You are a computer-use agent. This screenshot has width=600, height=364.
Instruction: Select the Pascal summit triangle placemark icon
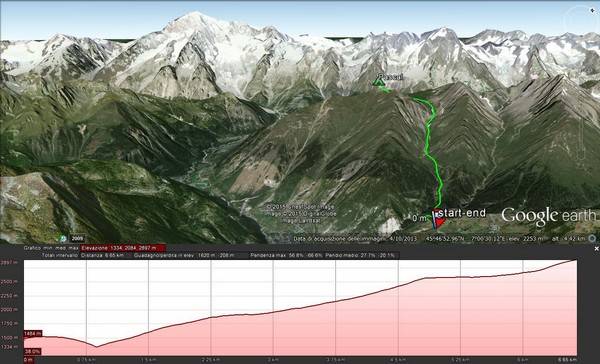tap(378, 81)
